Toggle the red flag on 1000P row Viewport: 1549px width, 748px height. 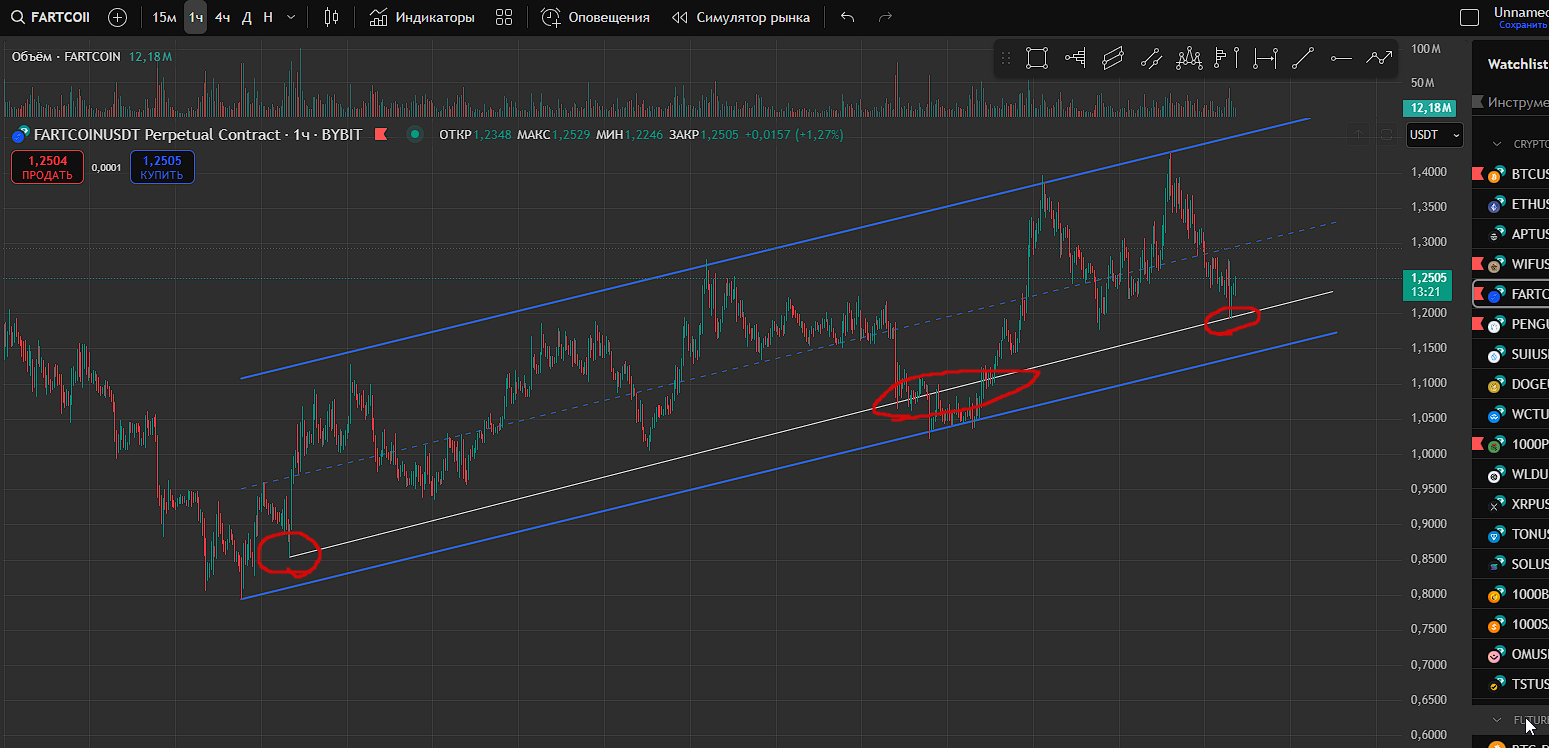click(1479, 444)
